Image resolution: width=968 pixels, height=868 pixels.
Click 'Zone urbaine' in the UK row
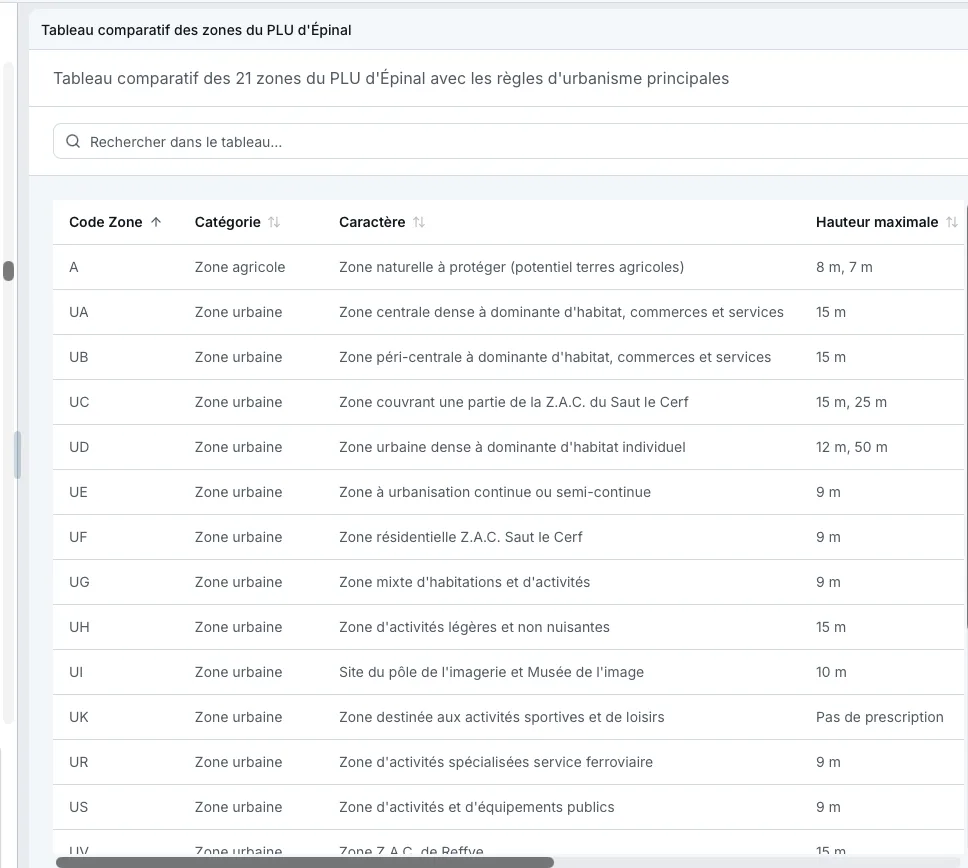(239, 718)
